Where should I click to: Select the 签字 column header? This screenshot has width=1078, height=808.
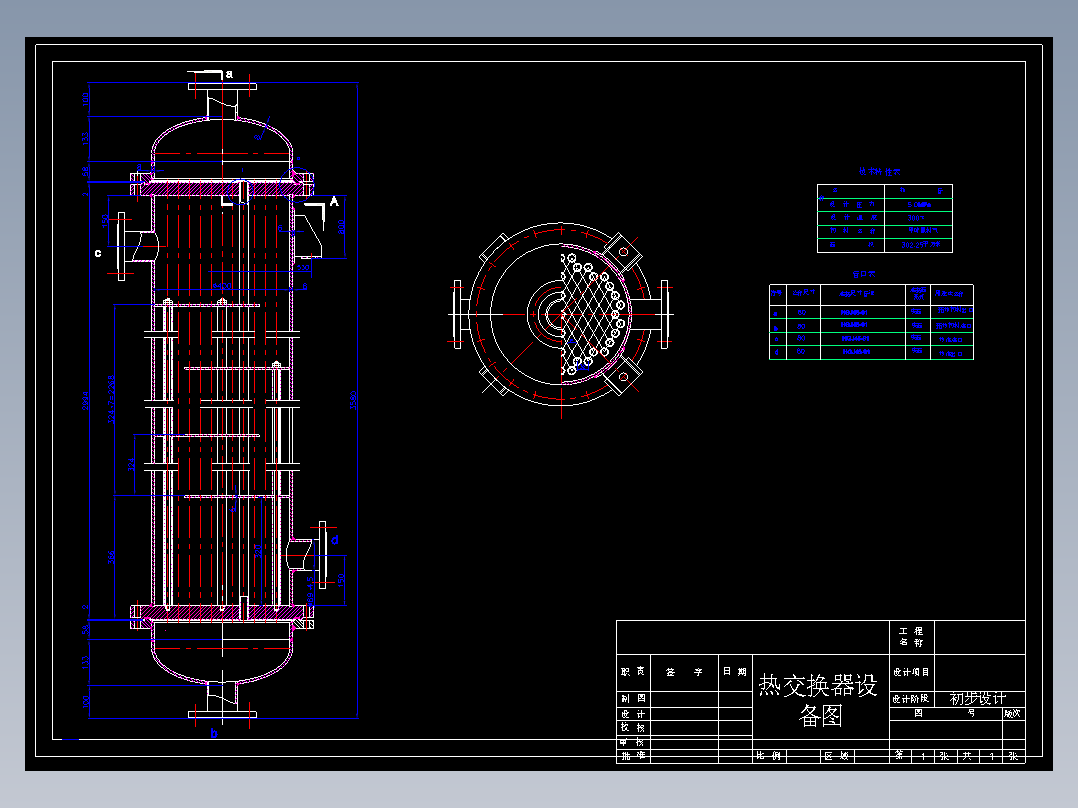tap(684, 672)
